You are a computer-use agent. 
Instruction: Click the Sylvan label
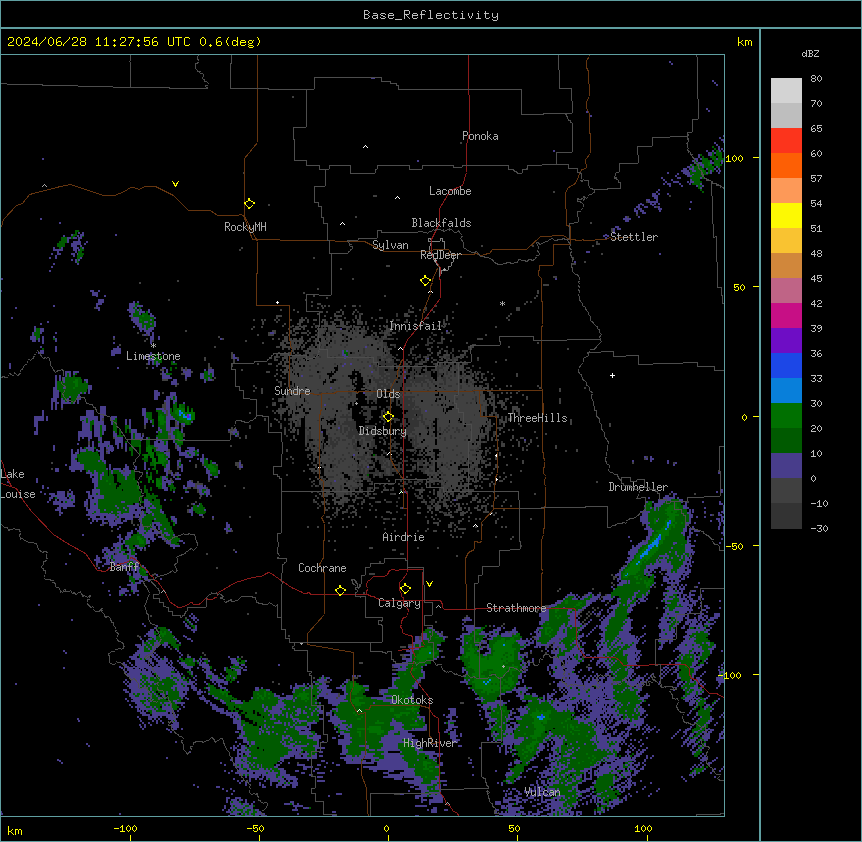(390, 245)
